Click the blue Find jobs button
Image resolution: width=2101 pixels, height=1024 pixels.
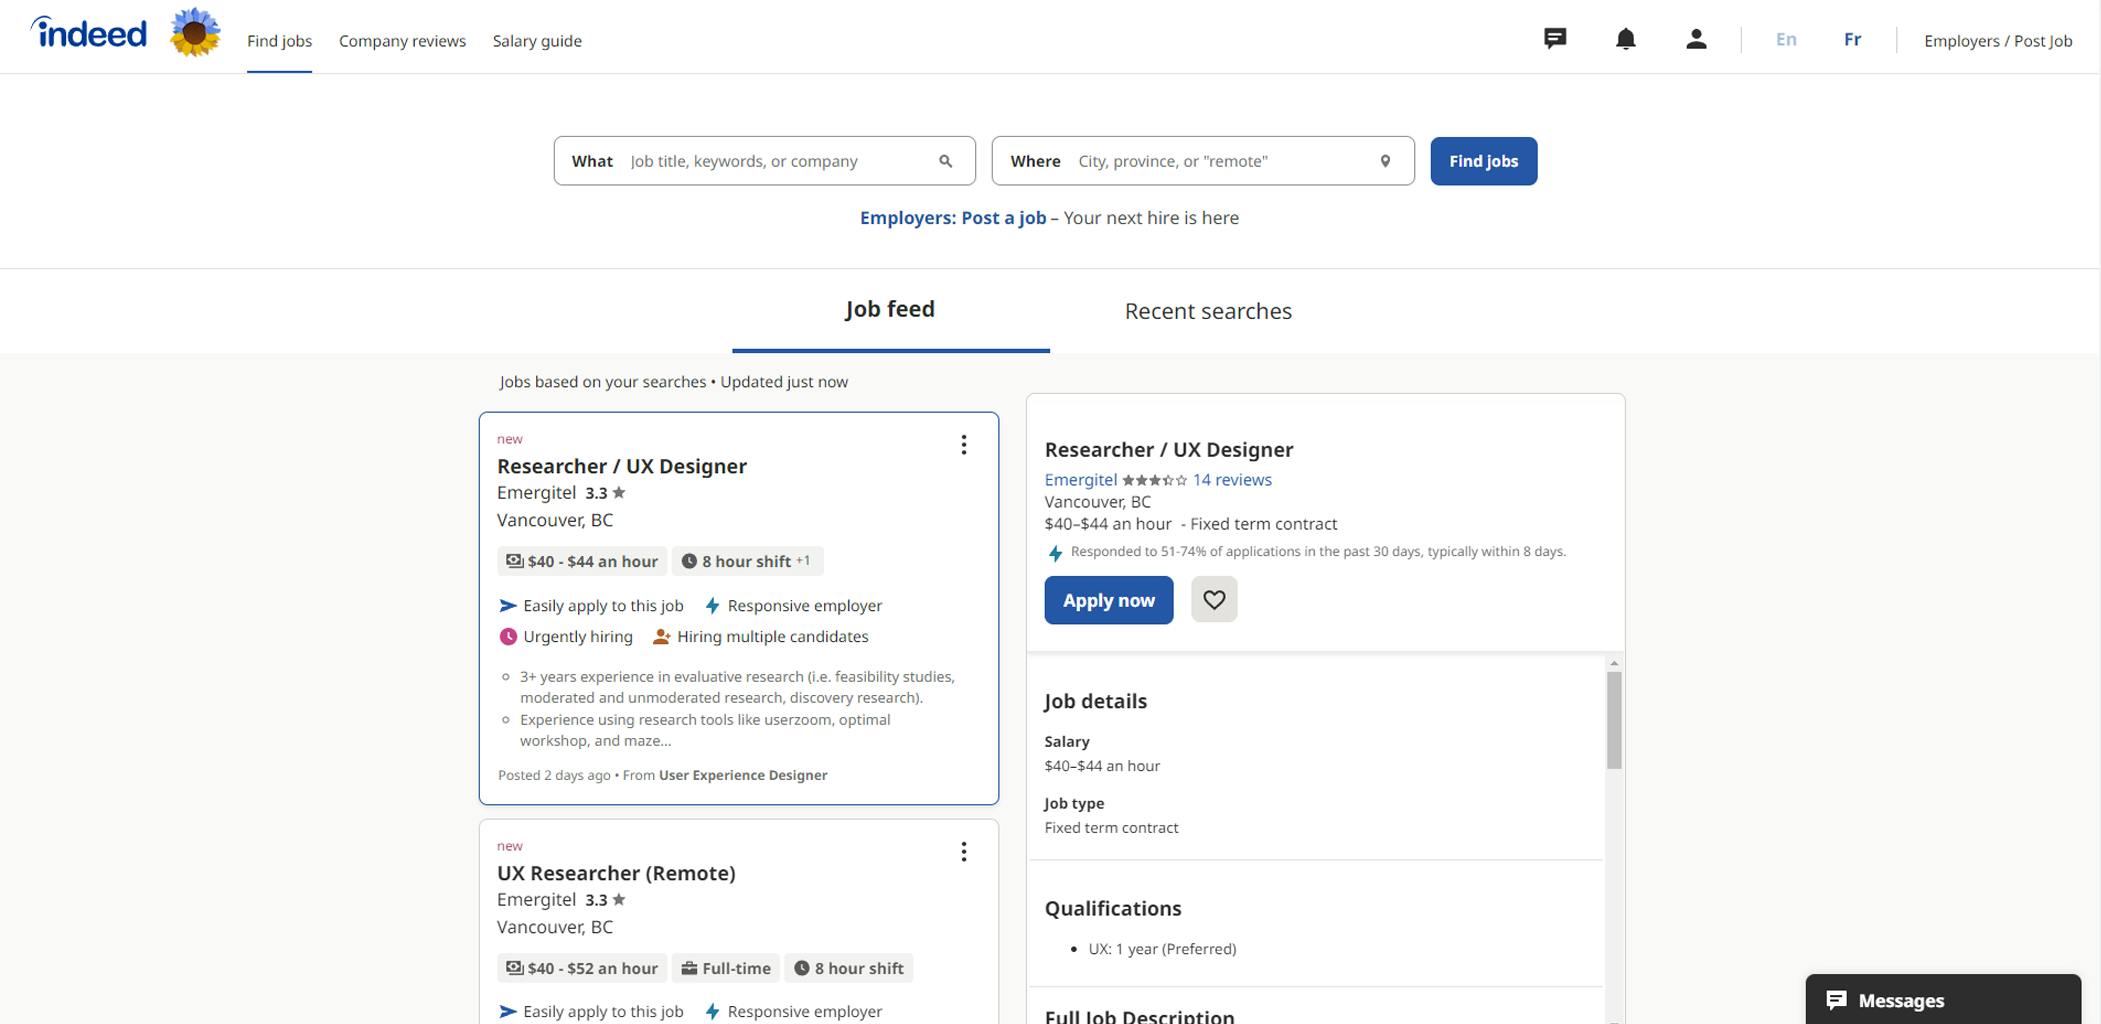[x=1483, y=161]
